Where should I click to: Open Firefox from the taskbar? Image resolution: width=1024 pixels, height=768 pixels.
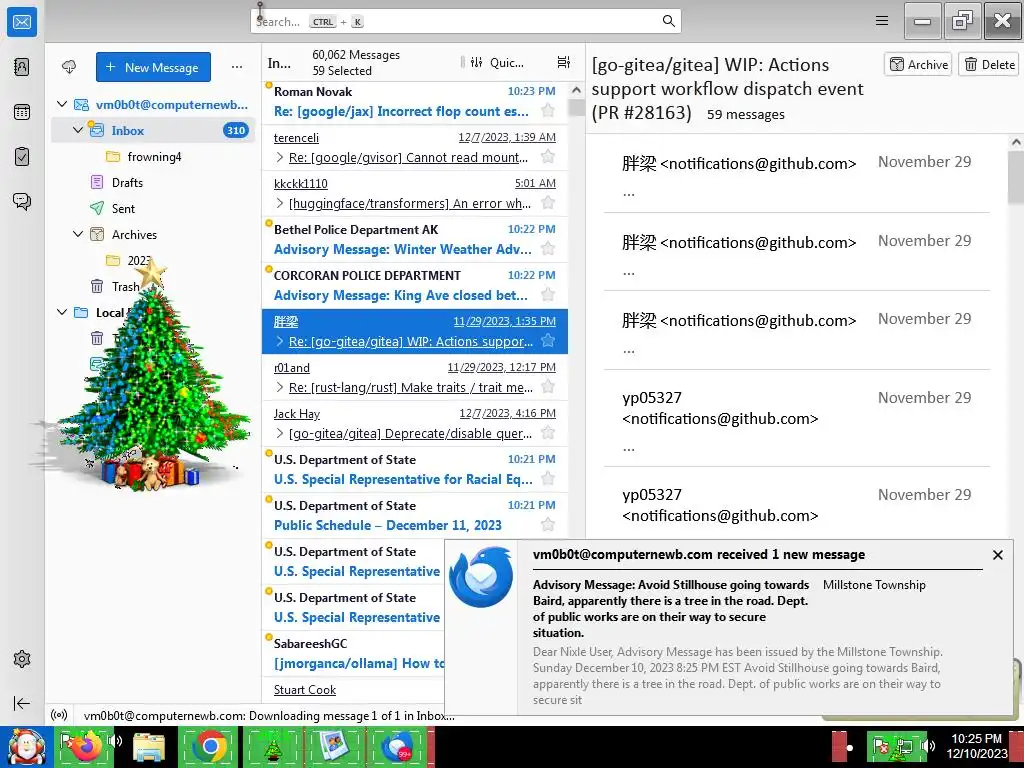click(x=86, y=747)
